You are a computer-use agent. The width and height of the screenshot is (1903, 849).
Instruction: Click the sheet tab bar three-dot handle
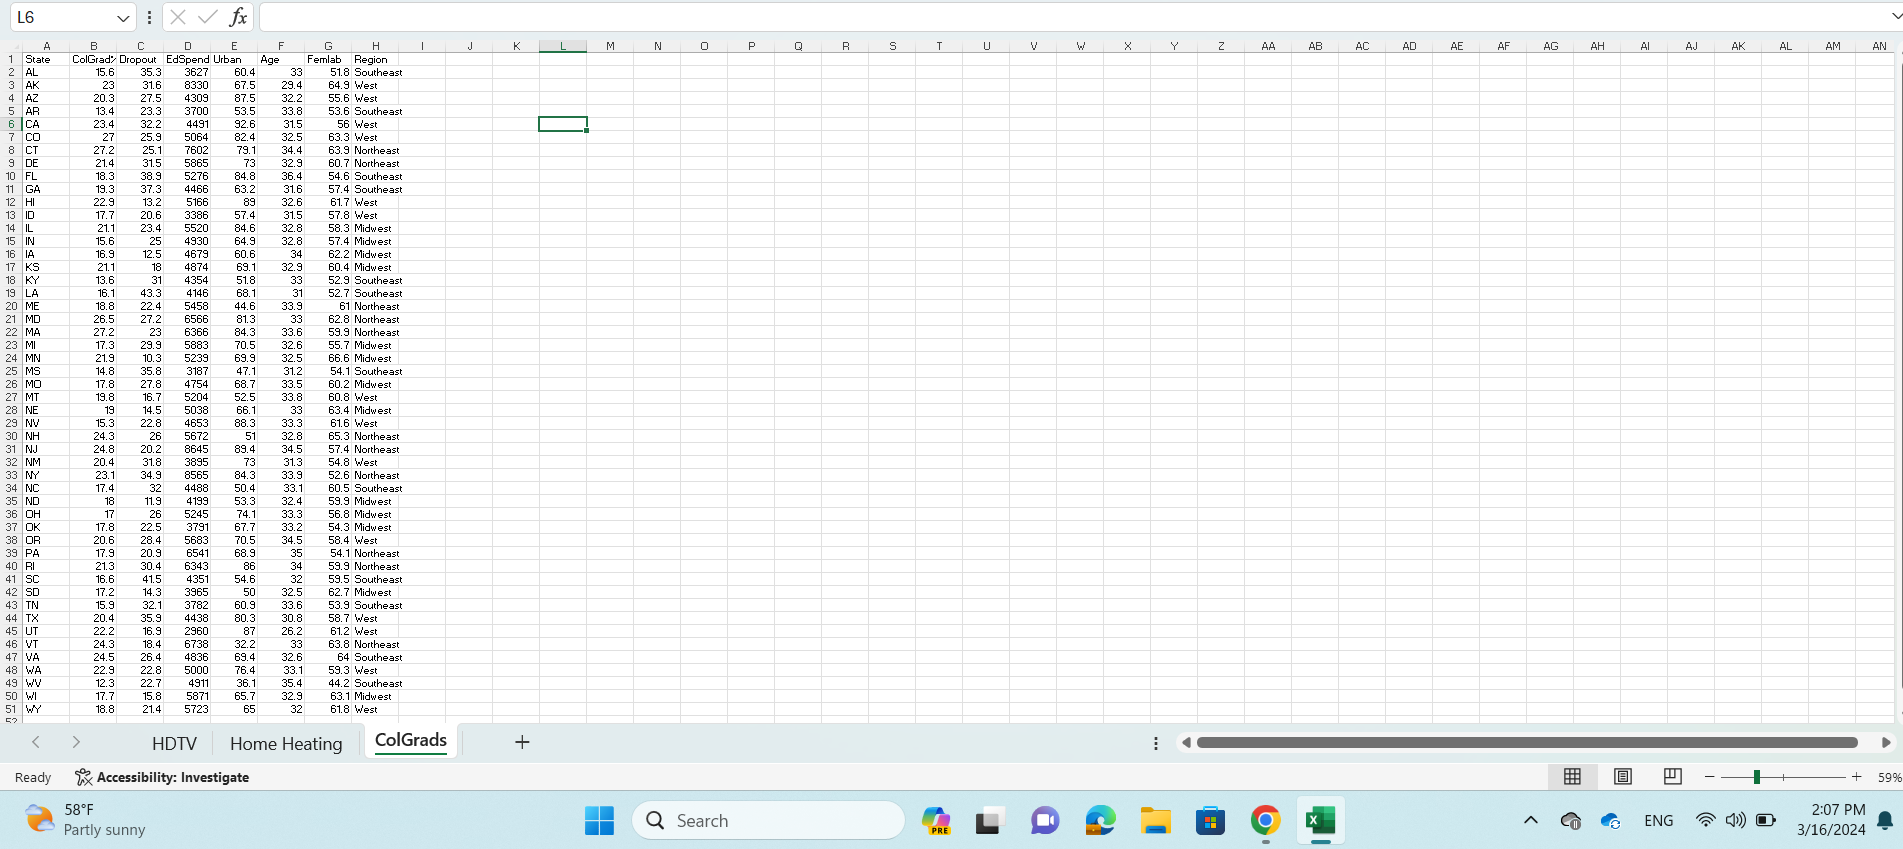[1156, 743]
